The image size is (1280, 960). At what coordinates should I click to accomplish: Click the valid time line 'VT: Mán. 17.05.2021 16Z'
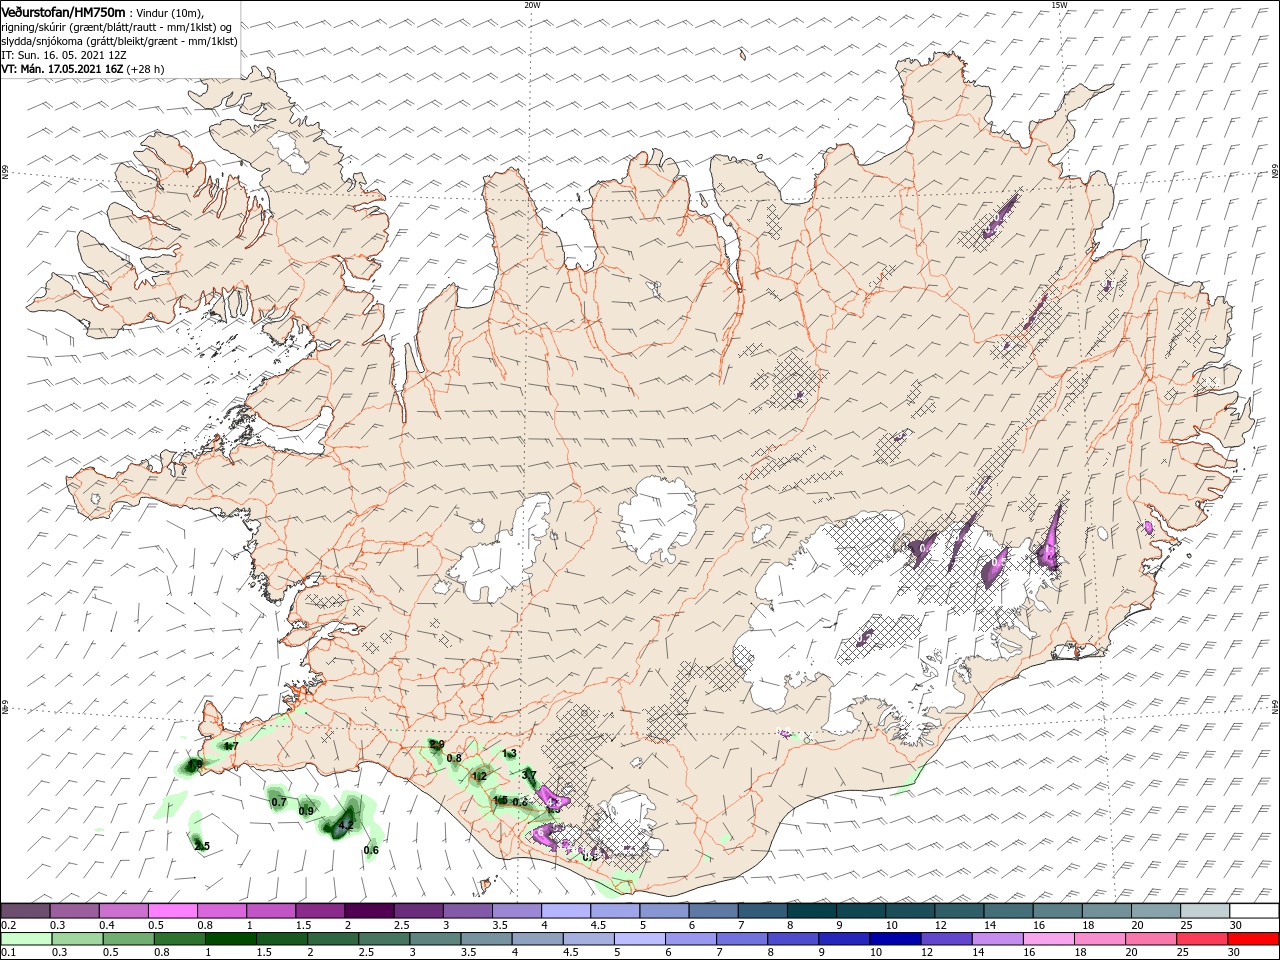[62, 69]
